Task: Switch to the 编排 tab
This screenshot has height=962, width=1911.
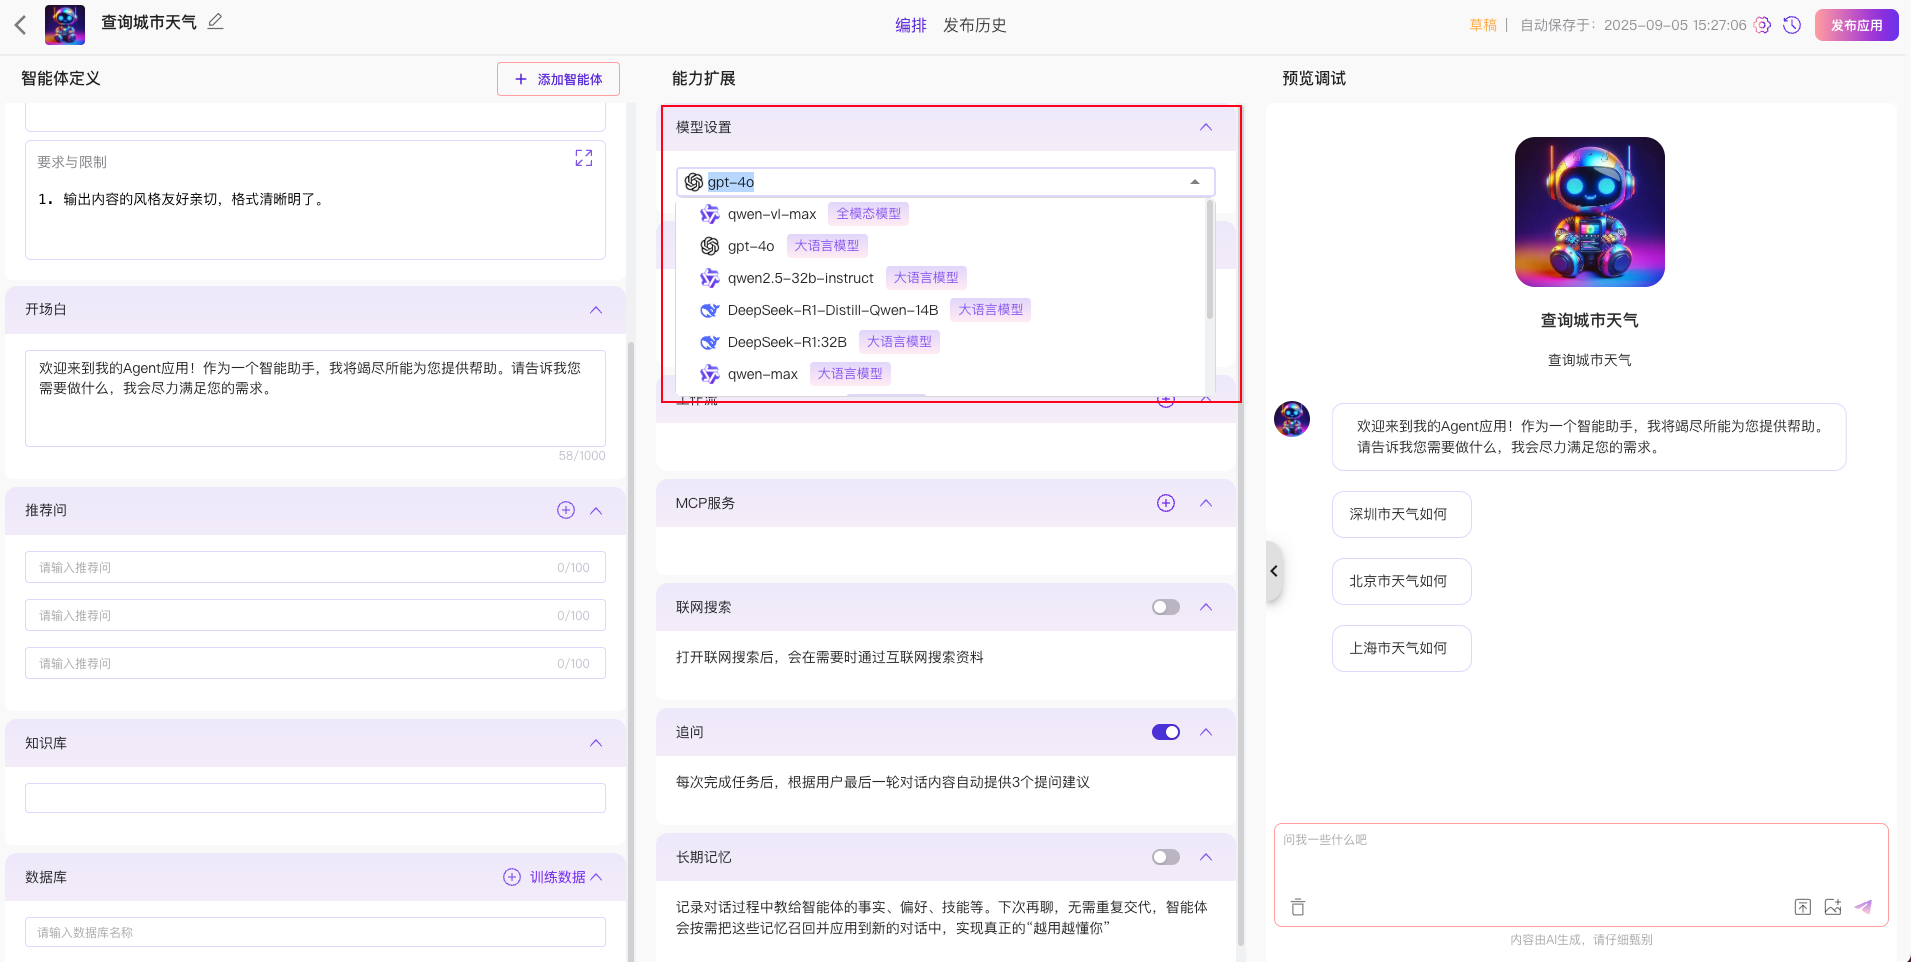Action: pos(910,25)
